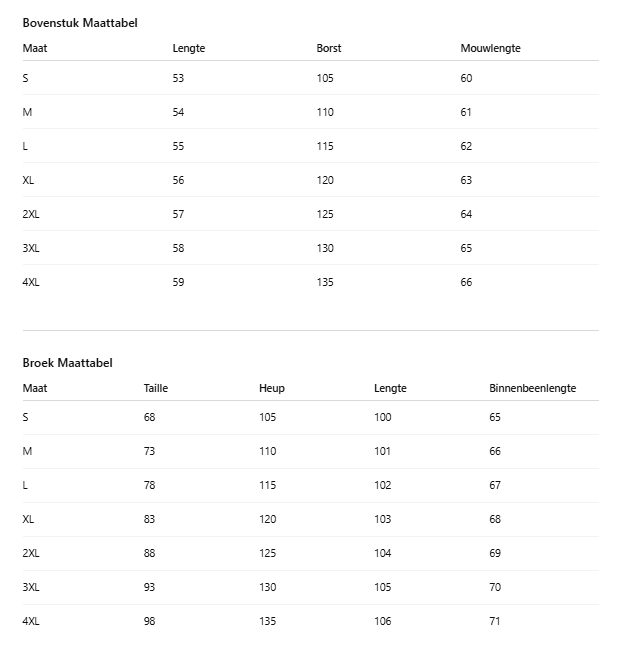Click Mouwlengte value 66
The image size is (627, 663).
pyautogui.click(x=466, y=282)
